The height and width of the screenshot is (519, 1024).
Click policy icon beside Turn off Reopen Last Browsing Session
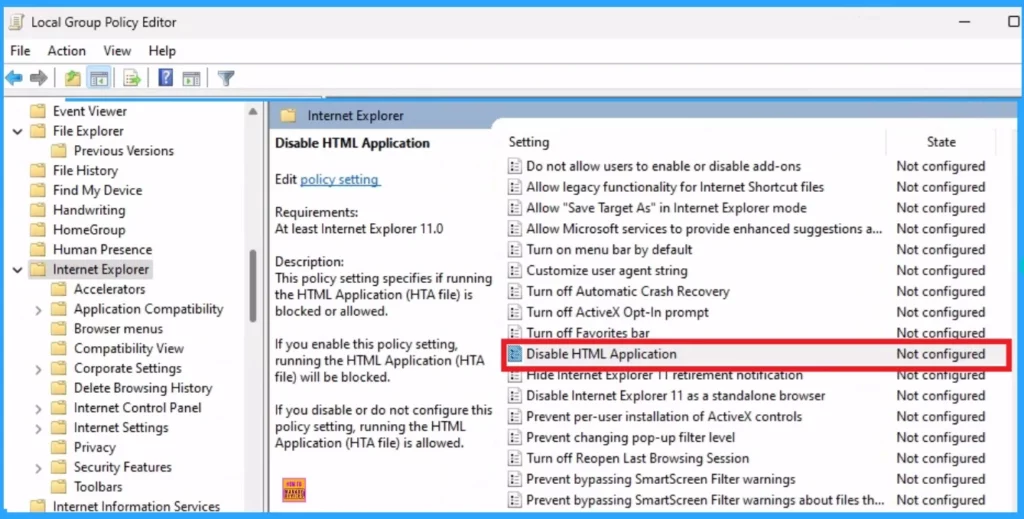pos(515,458)
